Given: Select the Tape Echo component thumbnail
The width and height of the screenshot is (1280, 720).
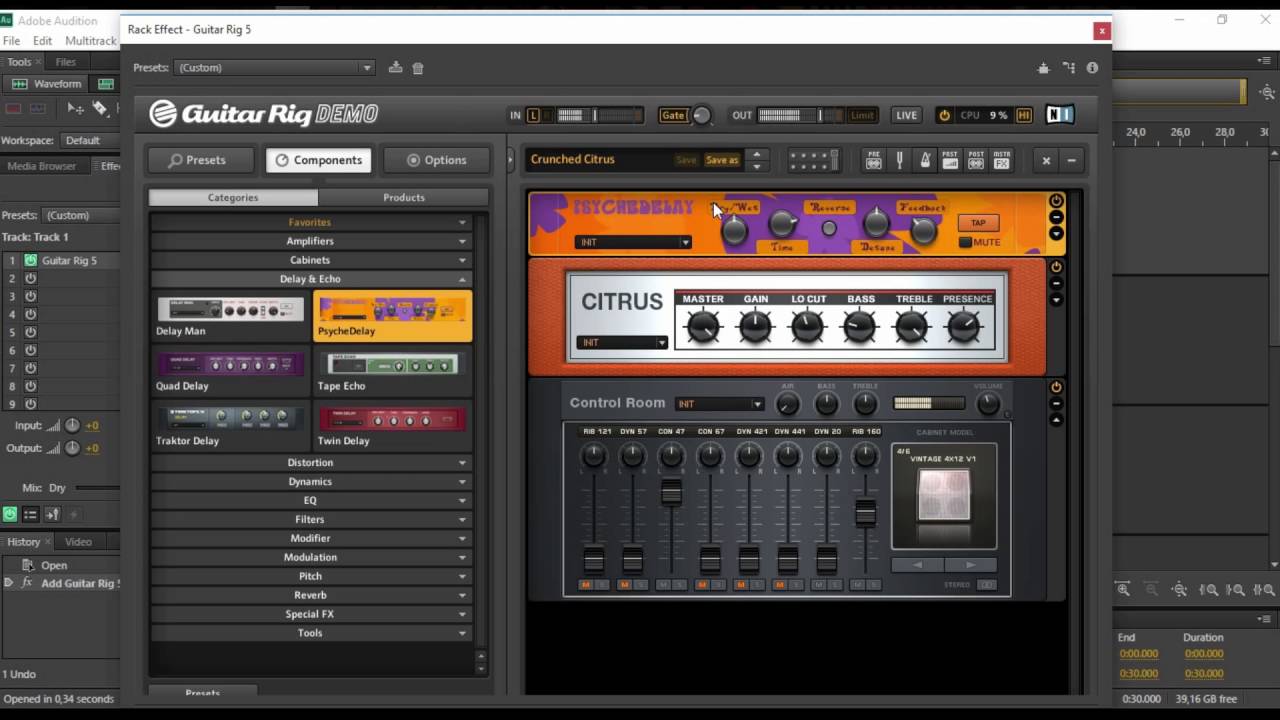Looking at the screenshot, I should (392, 371).
